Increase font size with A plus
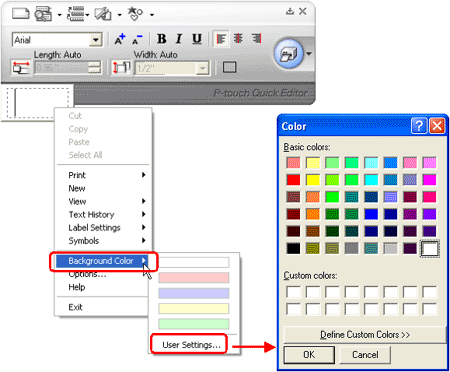The image size is (450, 372). tap(120, 39)
